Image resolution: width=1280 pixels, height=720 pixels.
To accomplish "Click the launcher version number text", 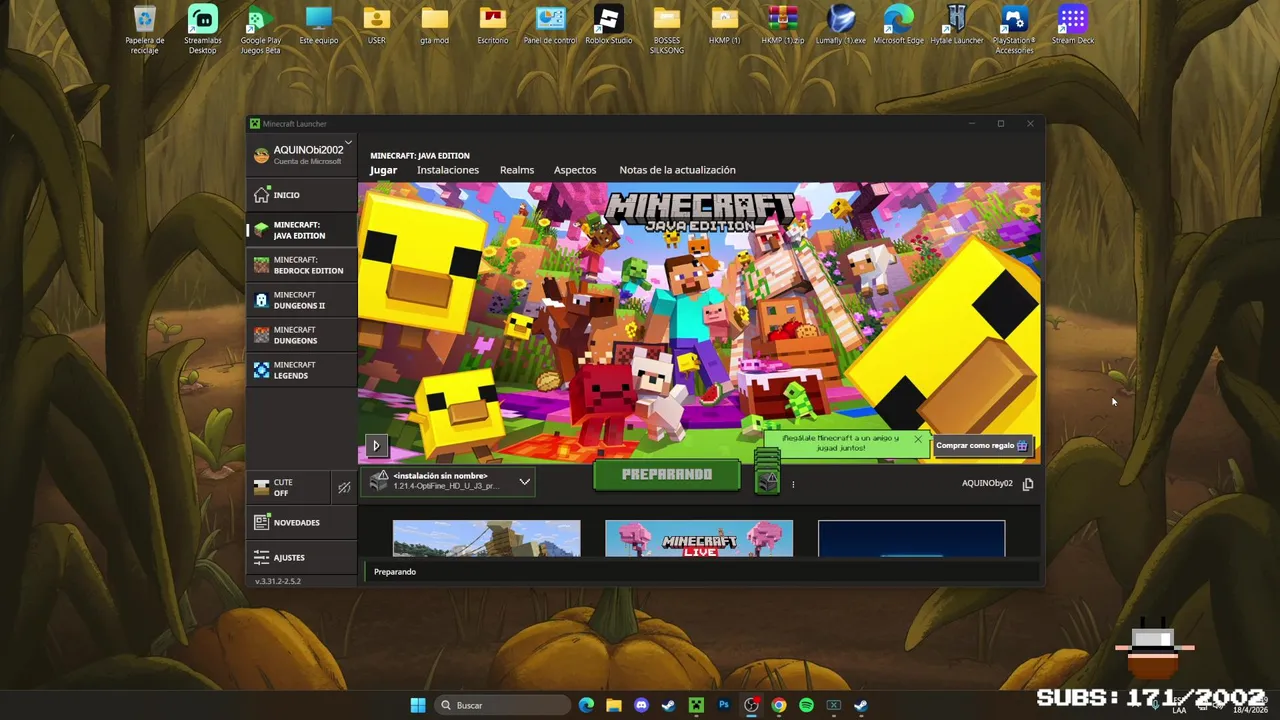I will [x=278, y=581].
